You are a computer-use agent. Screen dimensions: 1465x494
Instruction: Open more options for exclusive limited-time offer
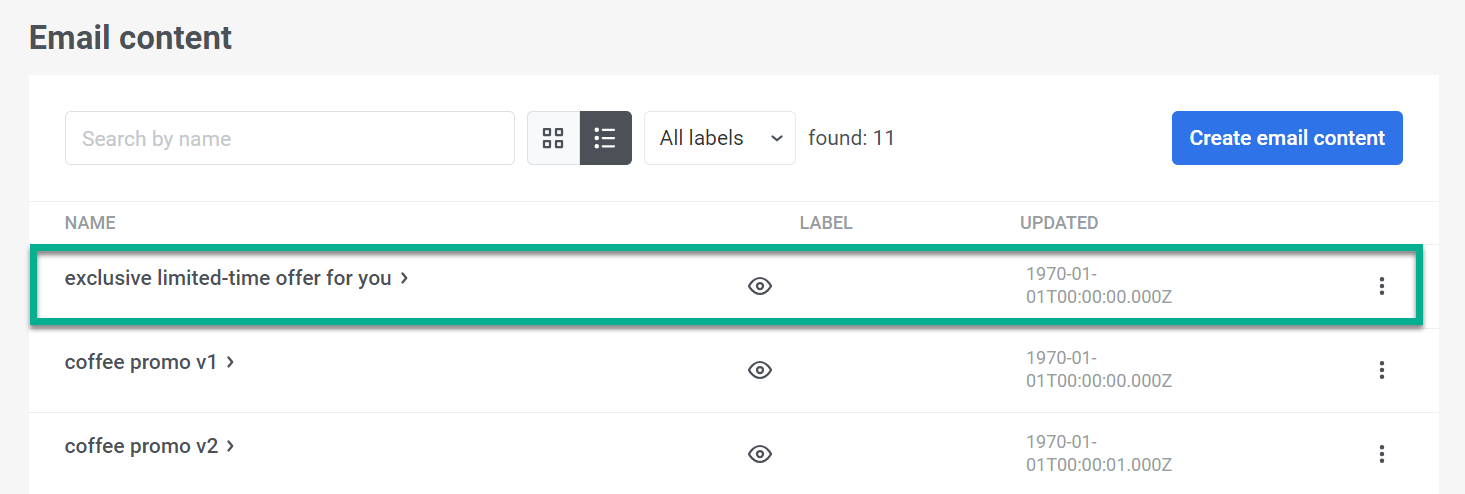click(x=1381, y=287)
